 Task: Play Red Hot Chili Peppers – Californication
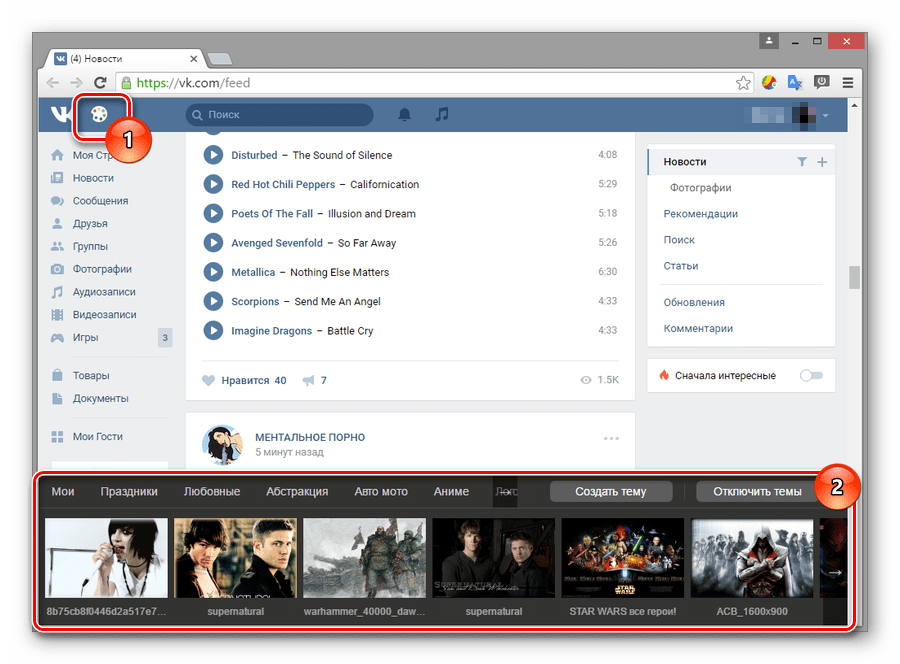pos(214,184)
